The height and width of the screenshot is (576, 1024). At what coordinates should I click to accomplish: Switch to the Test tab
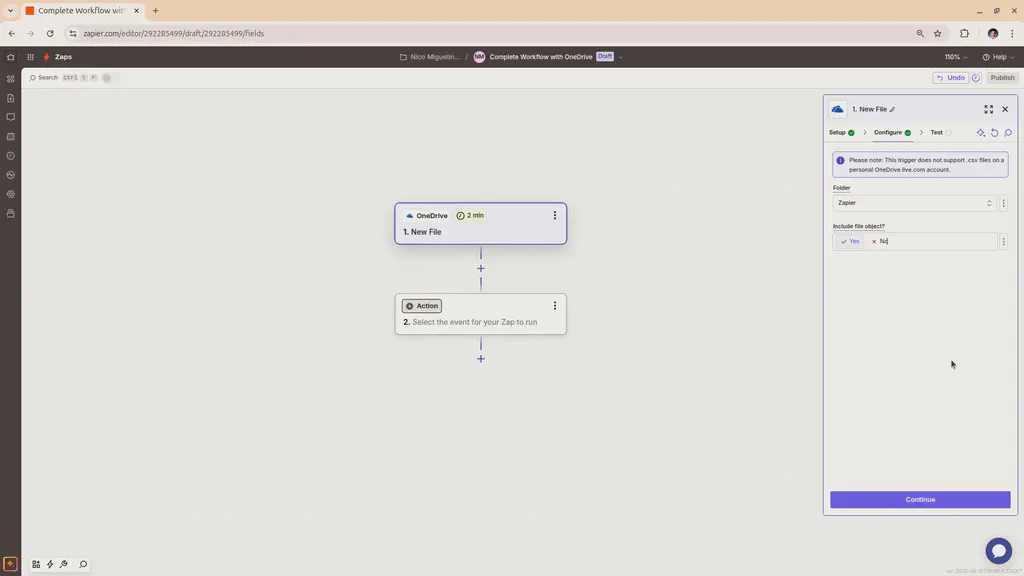pyautogui.click(x=937, y=132)
